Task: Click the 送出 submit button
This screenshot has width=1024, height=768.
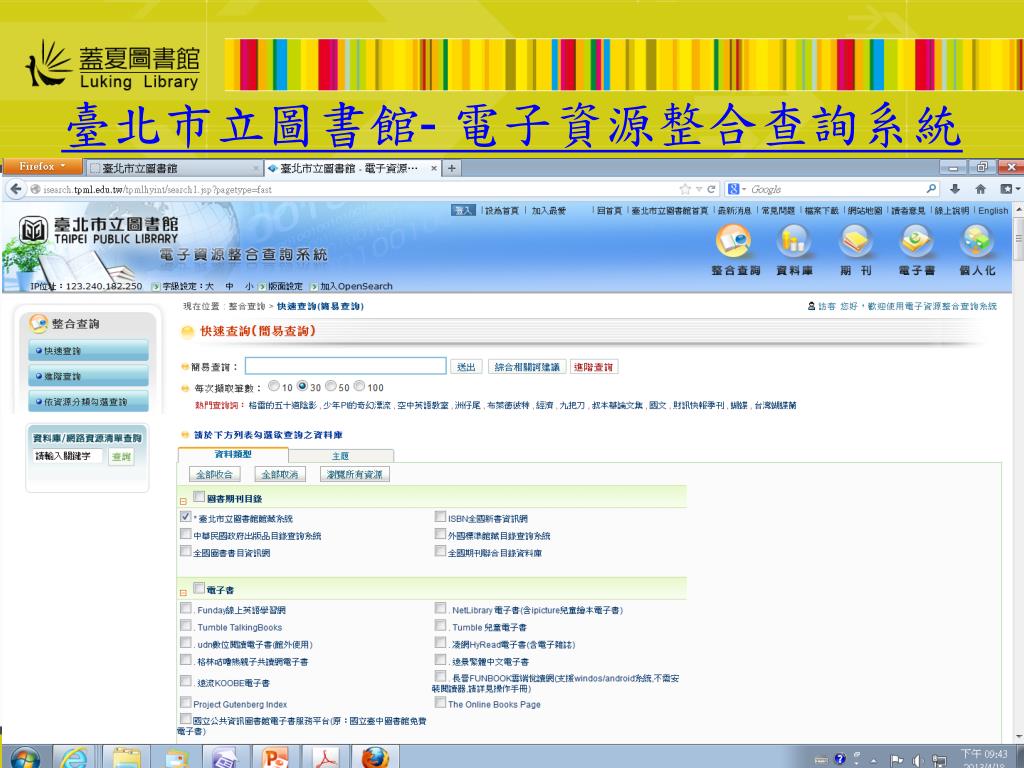Action: 466,367
